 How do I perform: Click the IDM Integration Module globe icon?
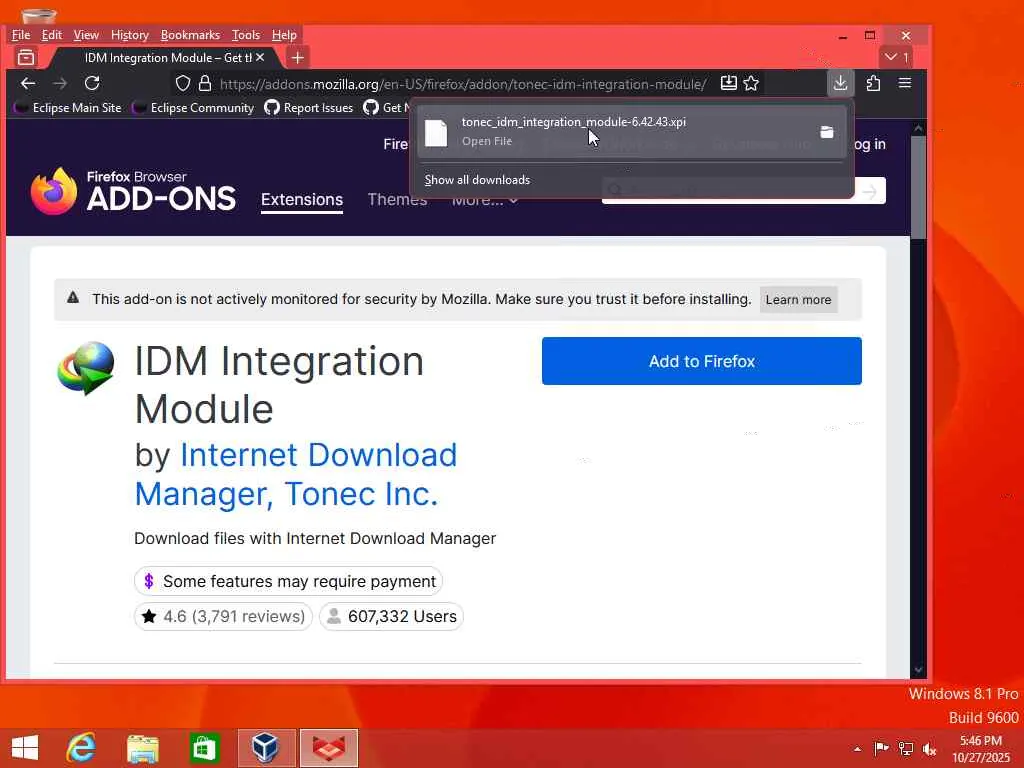[86, 368]
